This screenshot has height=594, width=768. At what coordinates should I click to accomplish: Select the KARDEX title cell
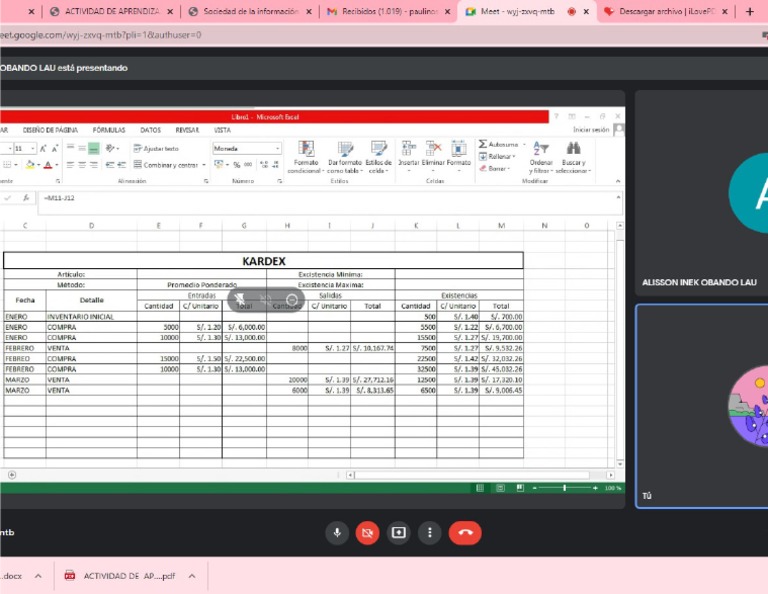tap(264, 261)
